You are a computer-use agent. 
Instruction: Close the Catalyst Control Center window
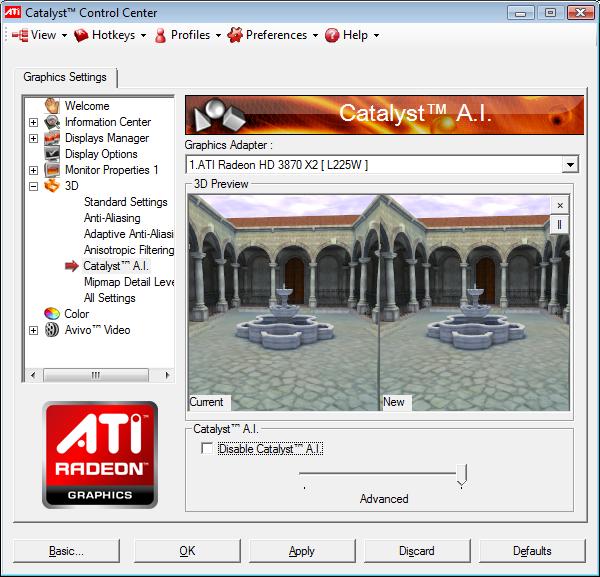(x=580, y=13)
